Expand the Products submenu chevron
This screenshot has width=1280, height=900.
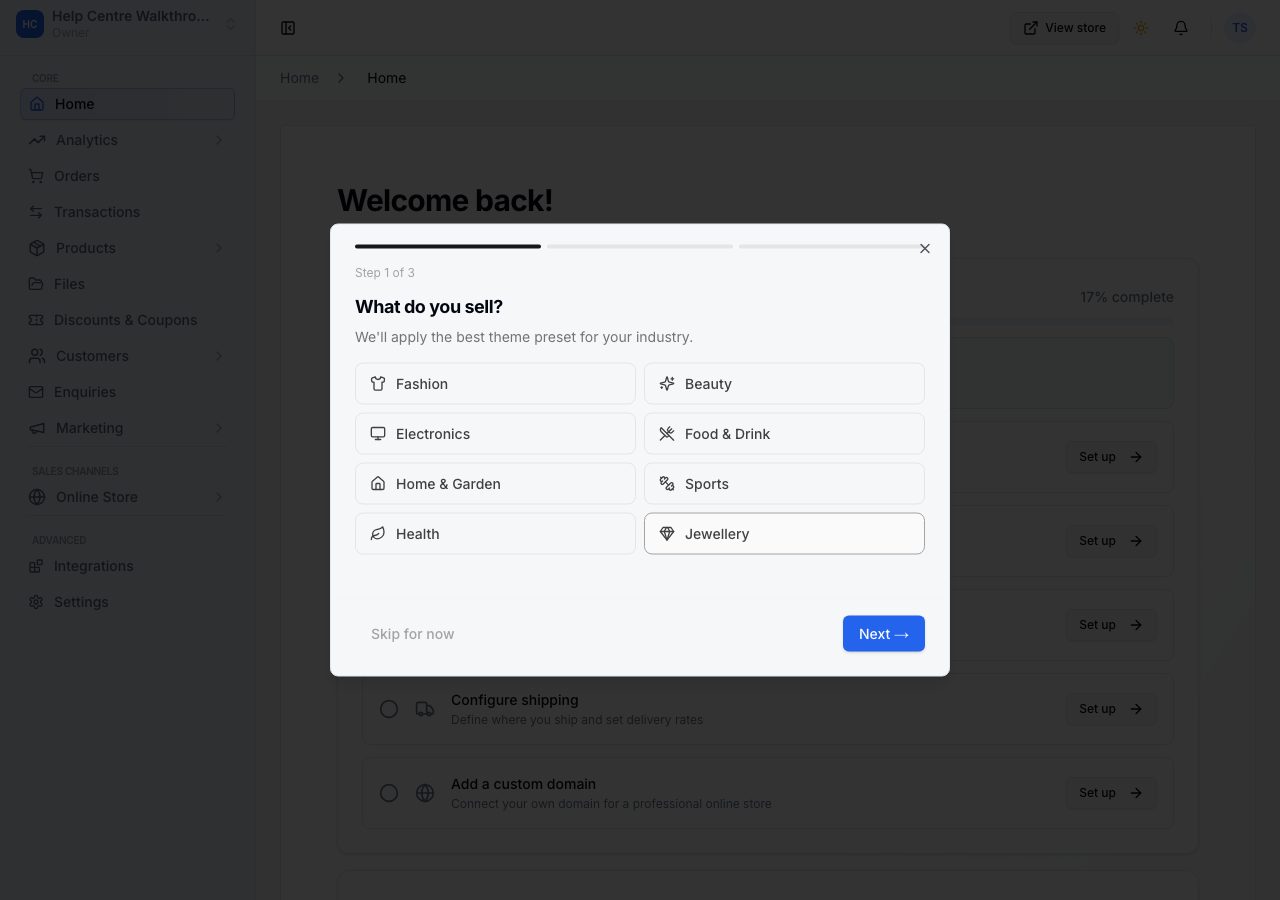[x=219, y=248]
